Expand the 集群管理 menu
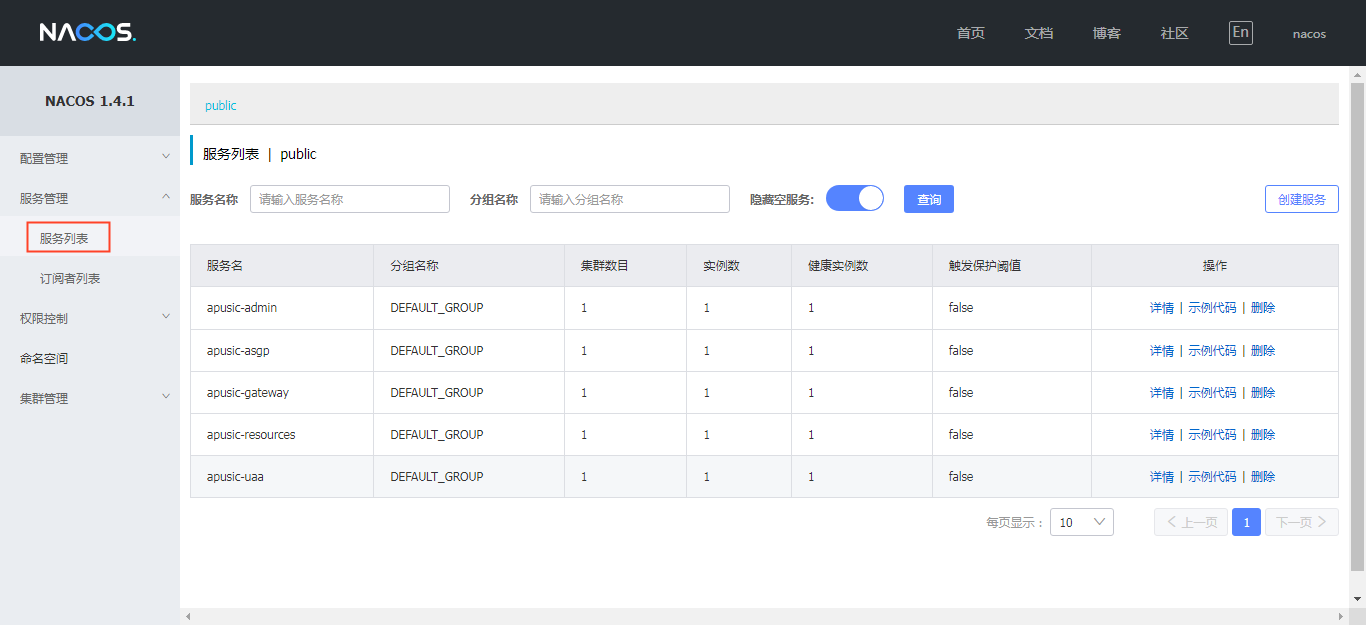Image resolution: width=1366 pixels, height=625 pixels. (x=90, y=398)
